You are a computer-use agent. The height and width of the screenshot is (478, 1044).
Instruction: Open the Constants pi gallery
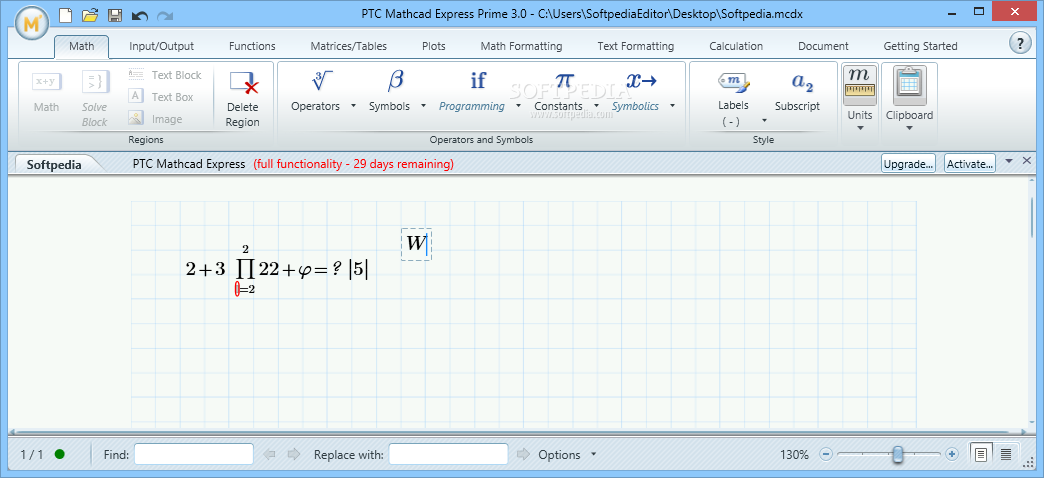[564, 81]
